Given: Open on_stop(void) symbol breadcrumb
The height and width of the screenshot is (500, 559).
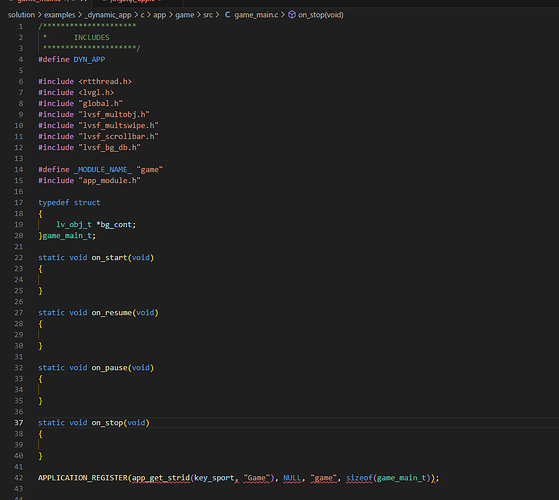Looking at the screenshot, I should [x=320, y=15].
